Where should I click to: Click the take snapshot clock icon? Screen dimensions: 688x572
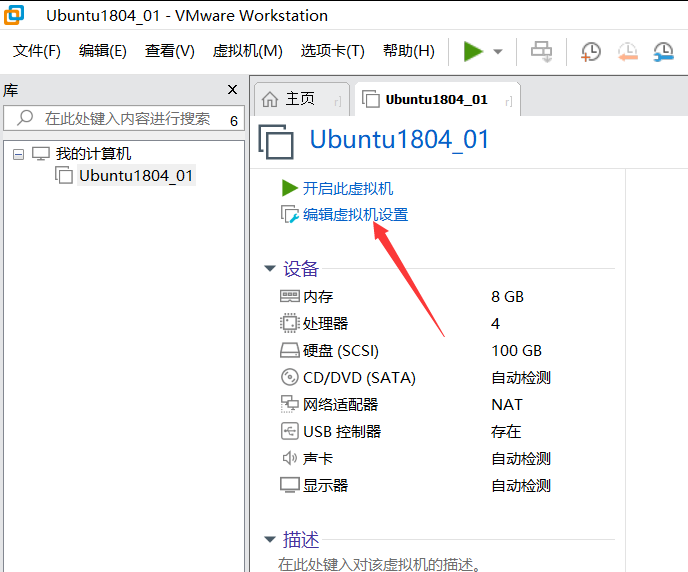(x=591, y=52)
